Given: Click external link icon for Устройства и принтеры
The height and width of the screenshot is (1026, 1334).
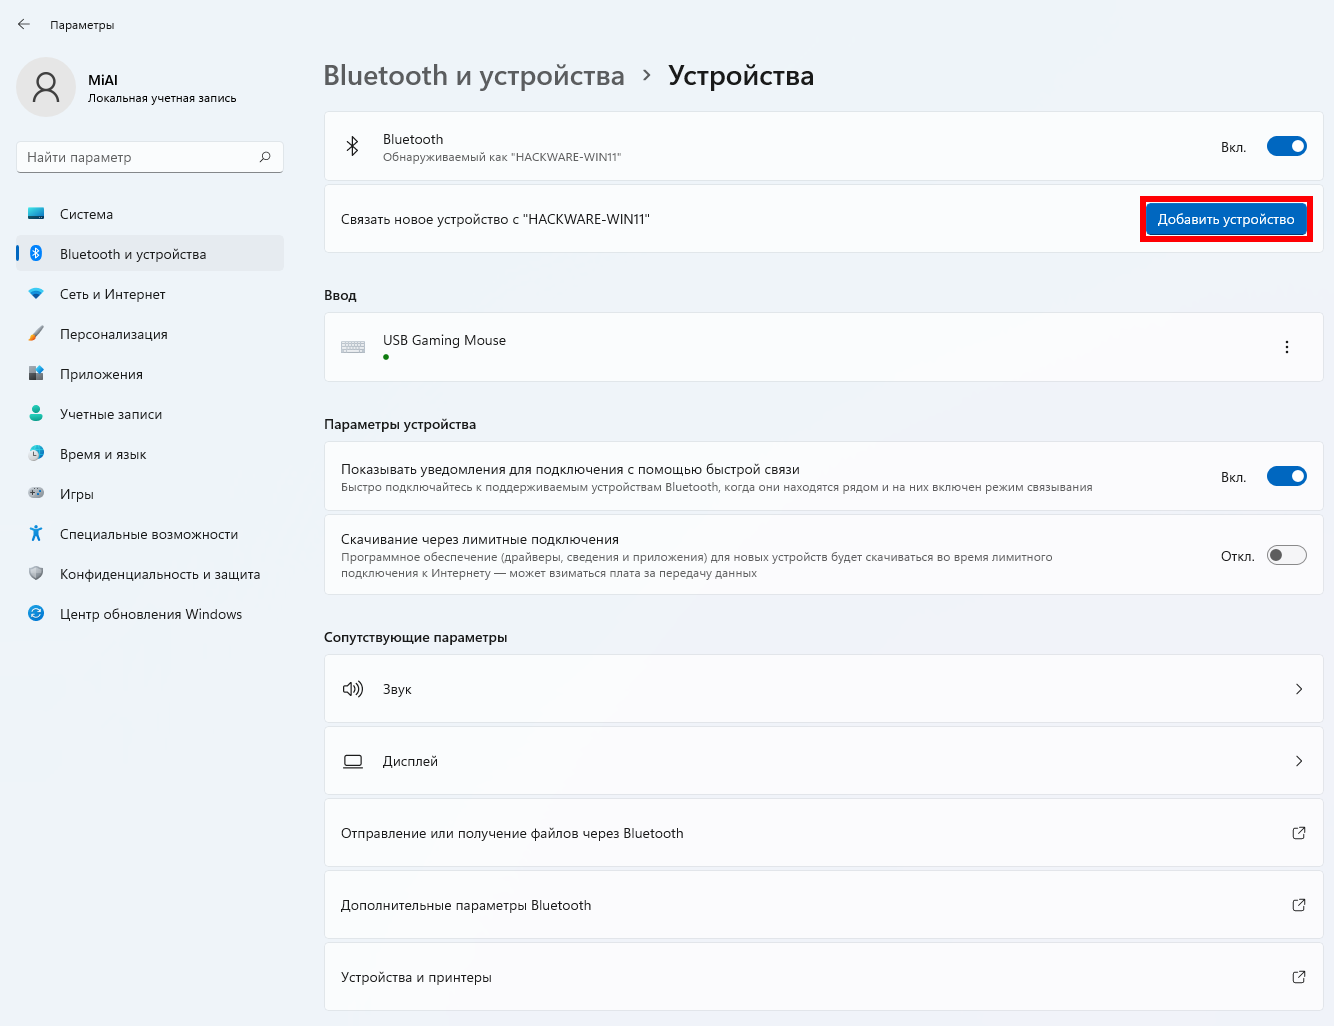Looking at the screenshot, I should click(x=1299, y=977).
